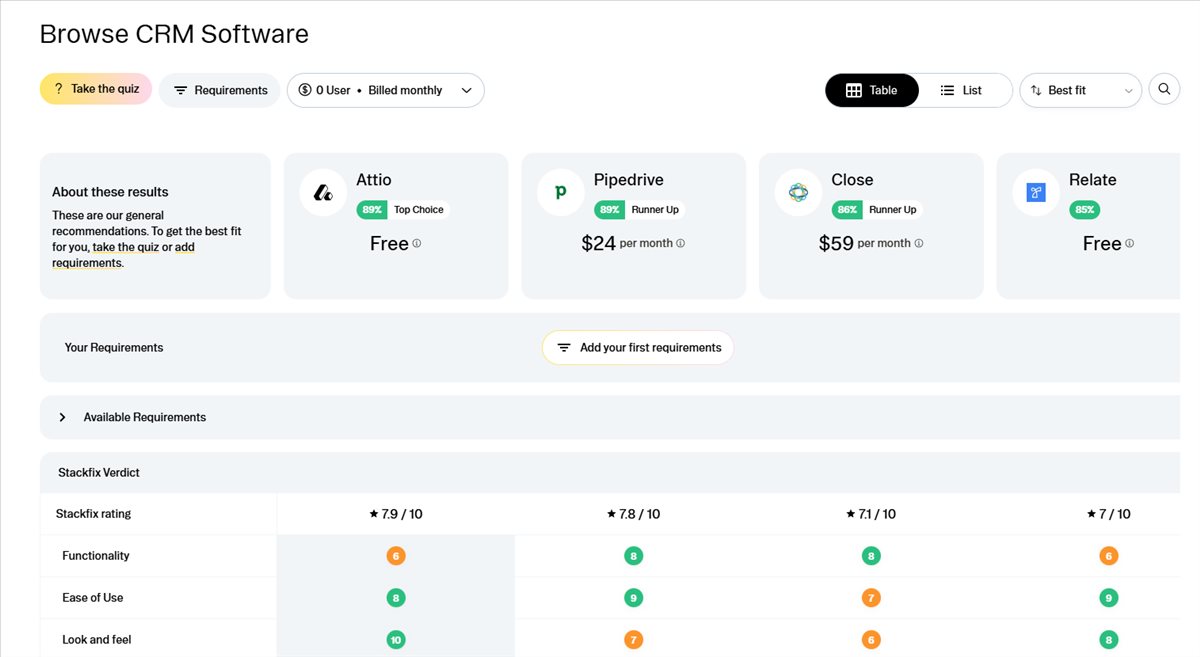Click Close's 86% fit badge
This screenshot has height=657, width=1200.
(x=847, y=210)
